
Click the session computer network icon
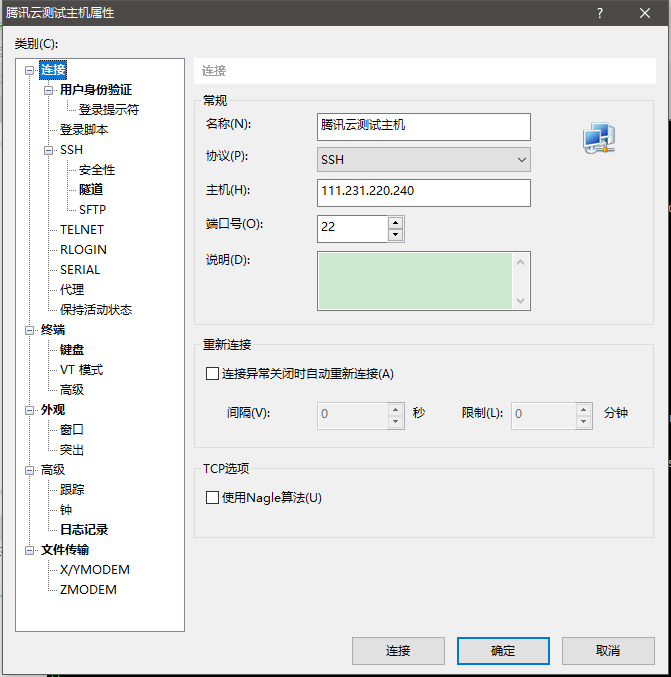(x=599, y=138)
